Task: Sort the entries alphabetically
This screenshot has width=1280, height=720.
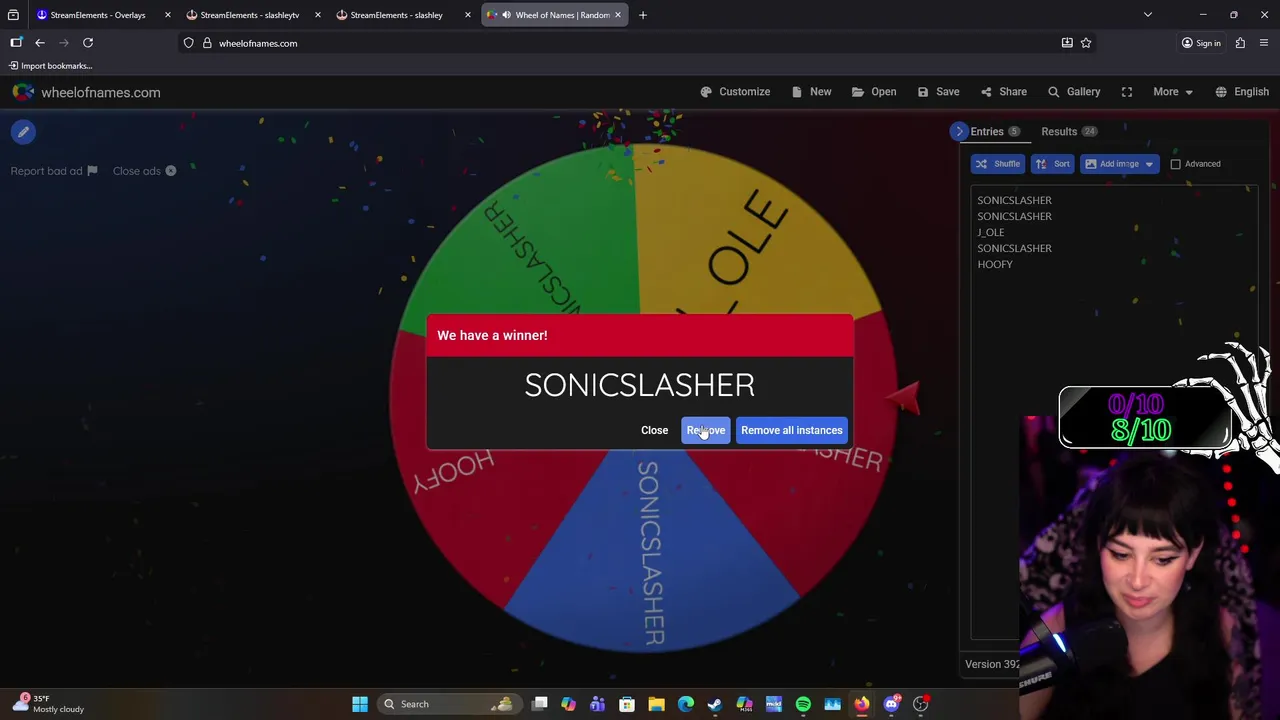Action: click(x=1052, y=164)
